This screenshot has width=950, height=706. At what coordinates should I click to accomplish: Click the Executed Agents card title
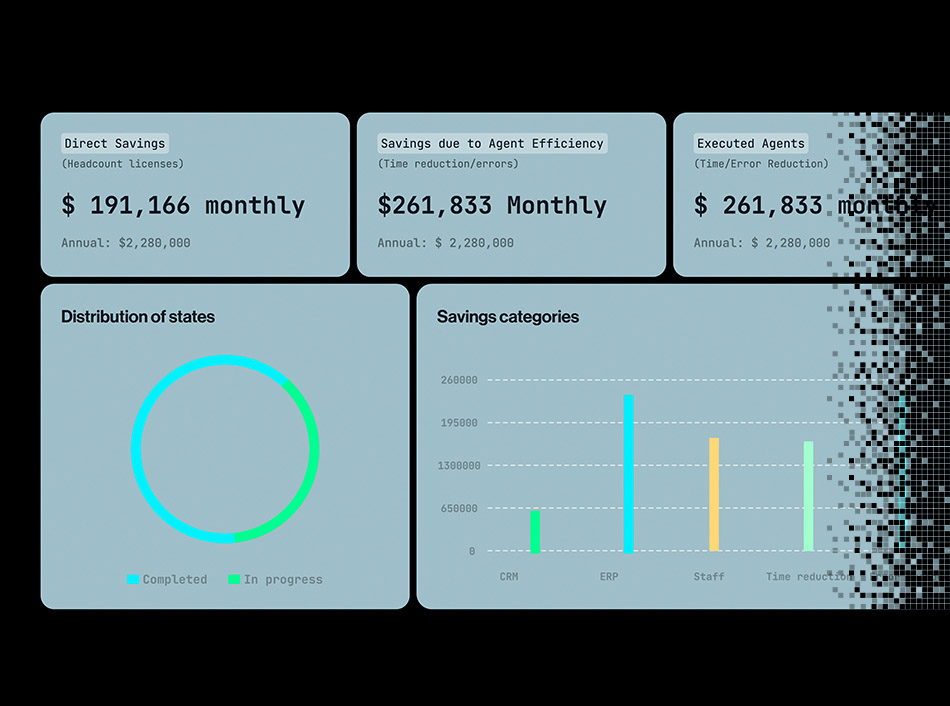point(750,143)
